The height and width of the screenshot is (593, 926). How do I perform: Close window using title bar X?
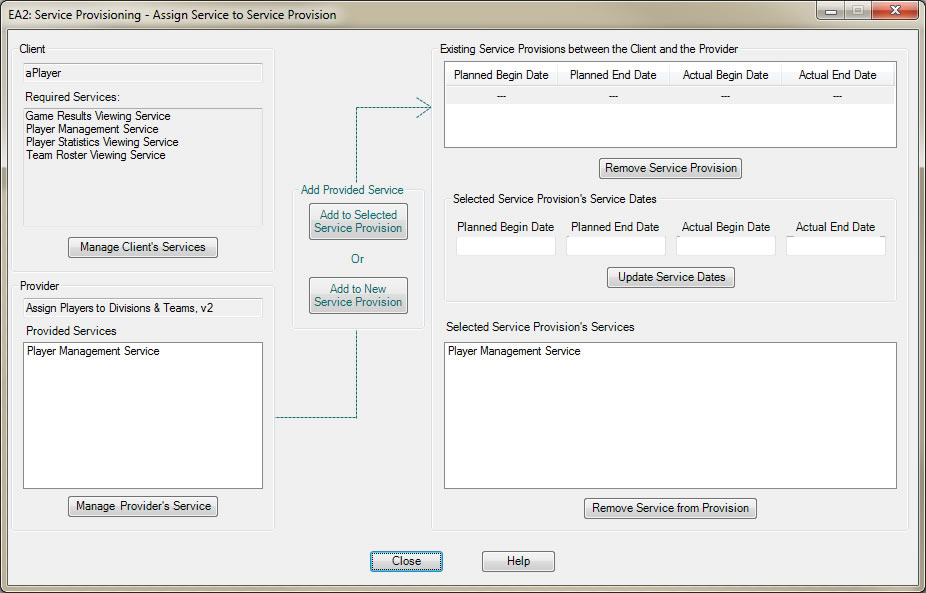point(895,11)
